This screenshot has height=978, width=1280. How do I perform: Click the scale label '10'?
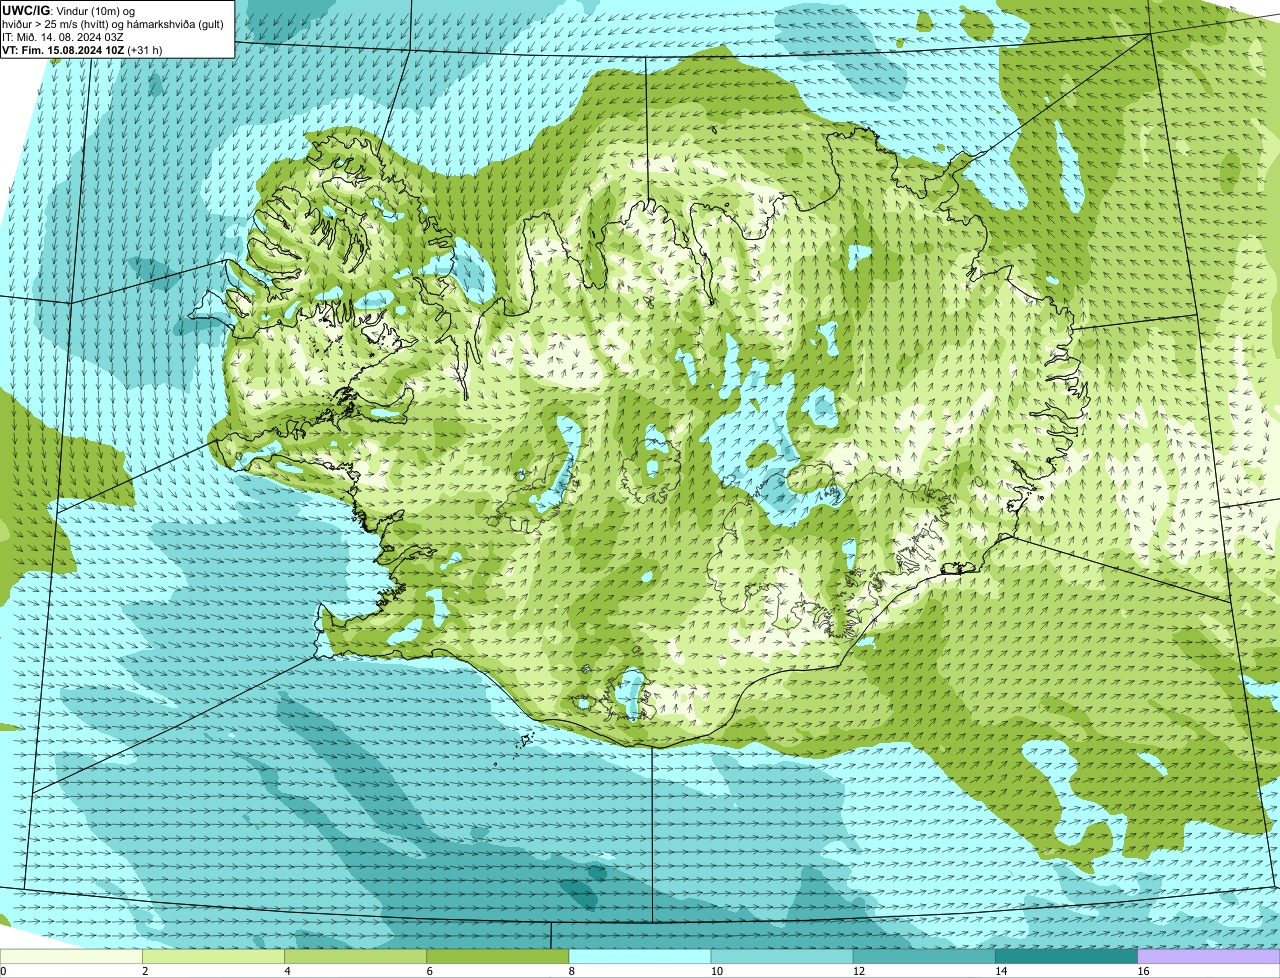717,971
